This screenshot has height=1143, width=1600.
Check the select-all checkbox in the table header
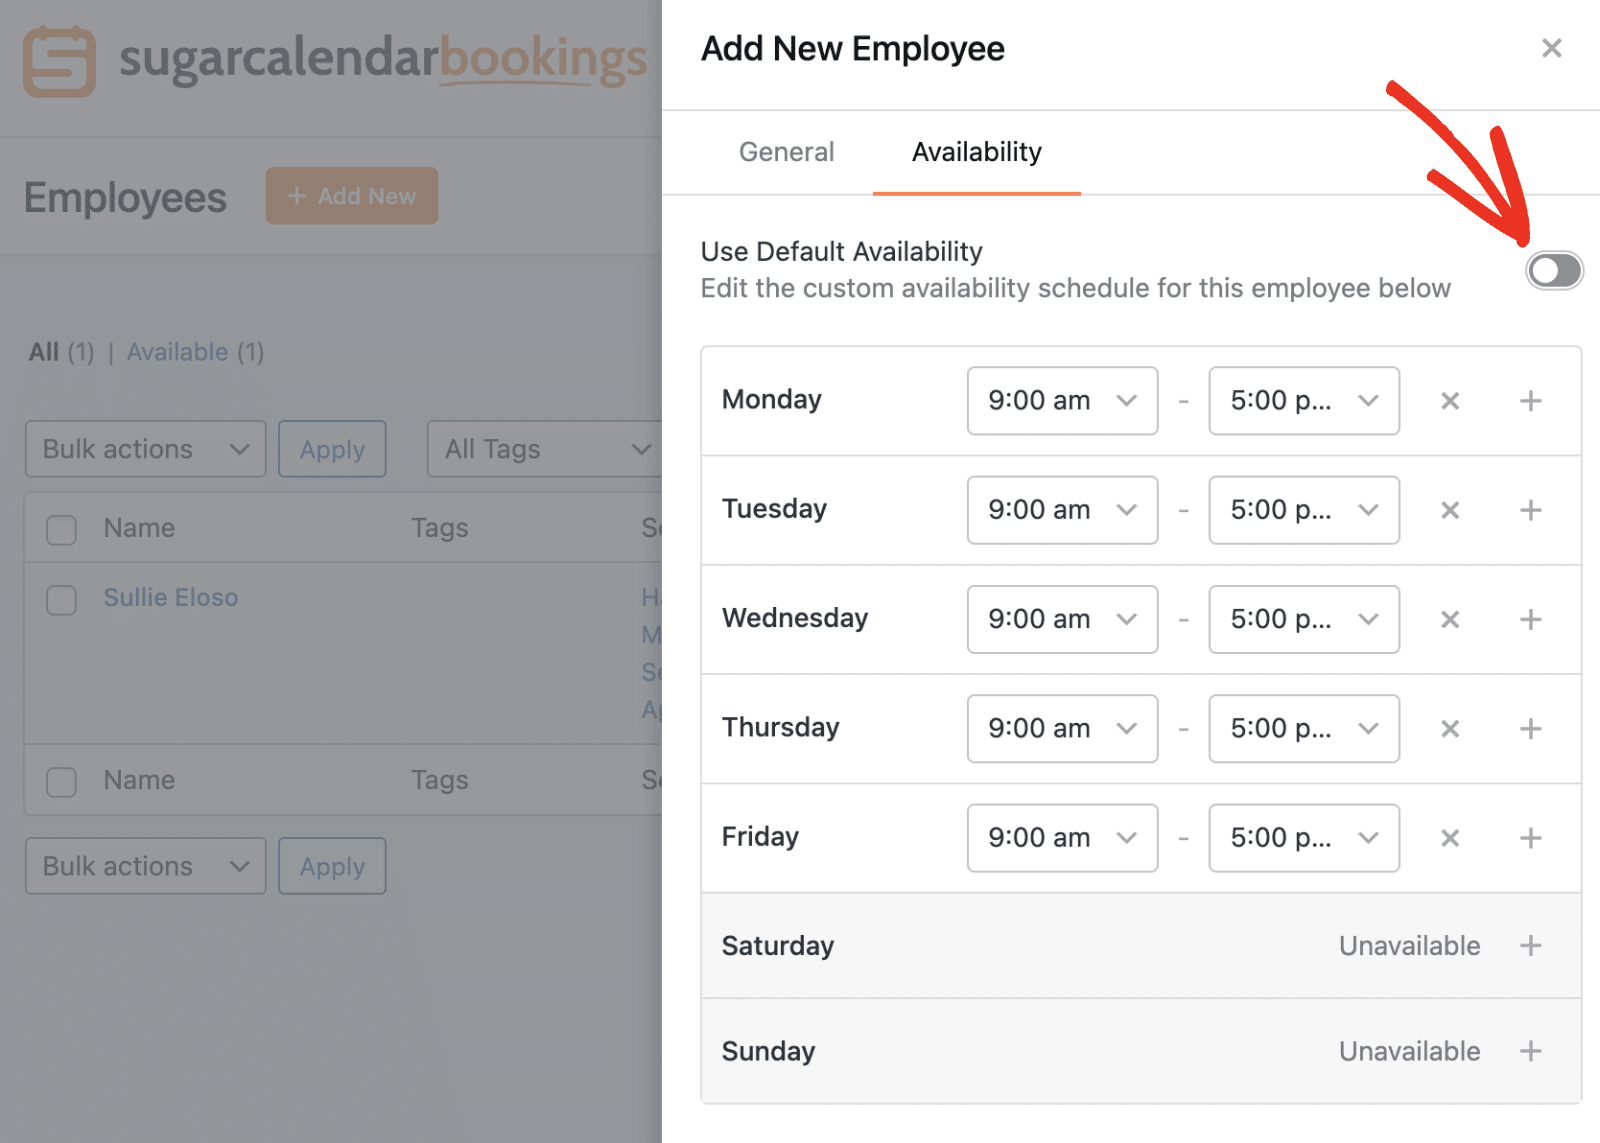pos(61,529)
